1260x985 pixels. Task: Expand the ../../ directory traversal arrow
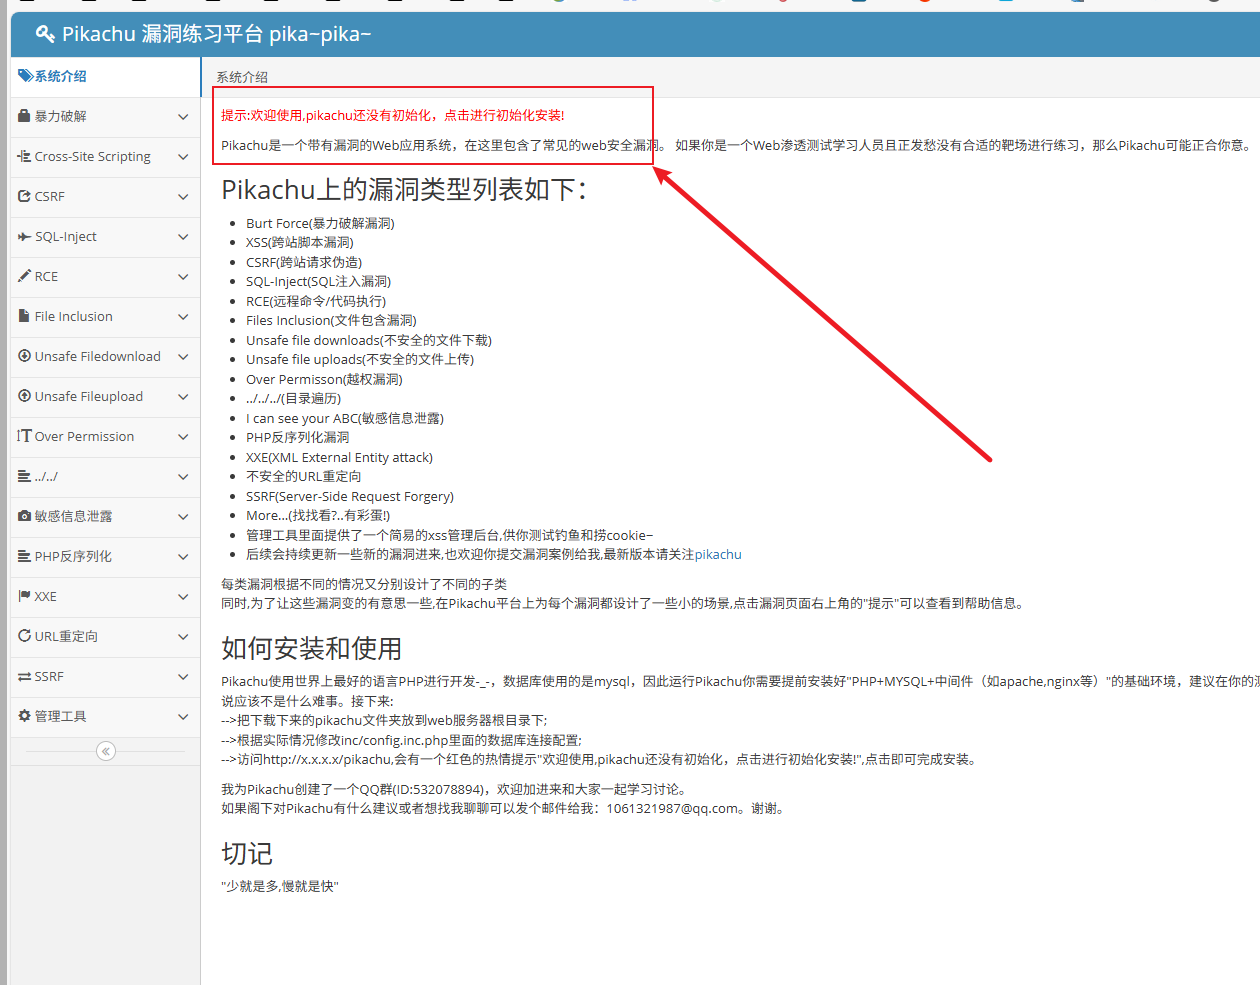183,477
